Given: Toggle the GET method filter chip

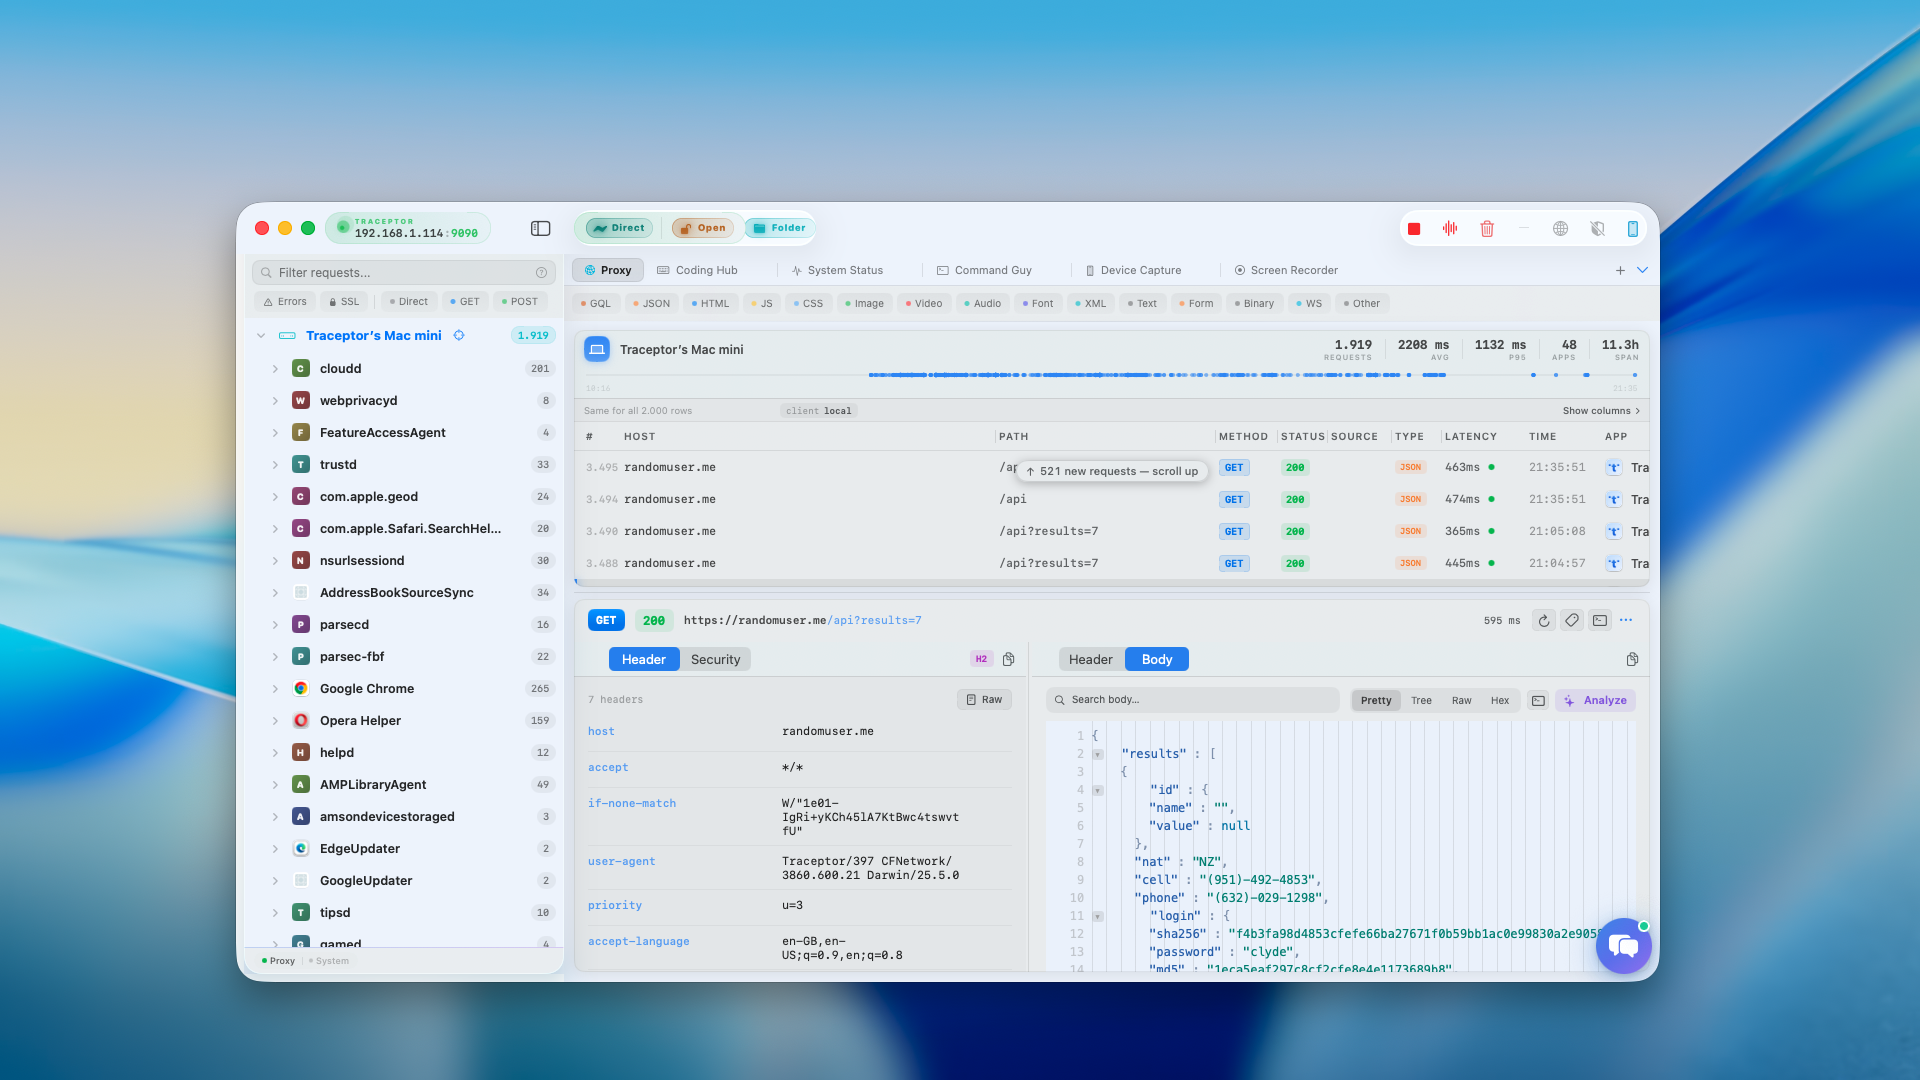Looking at the screenshot, I should 464,302.
